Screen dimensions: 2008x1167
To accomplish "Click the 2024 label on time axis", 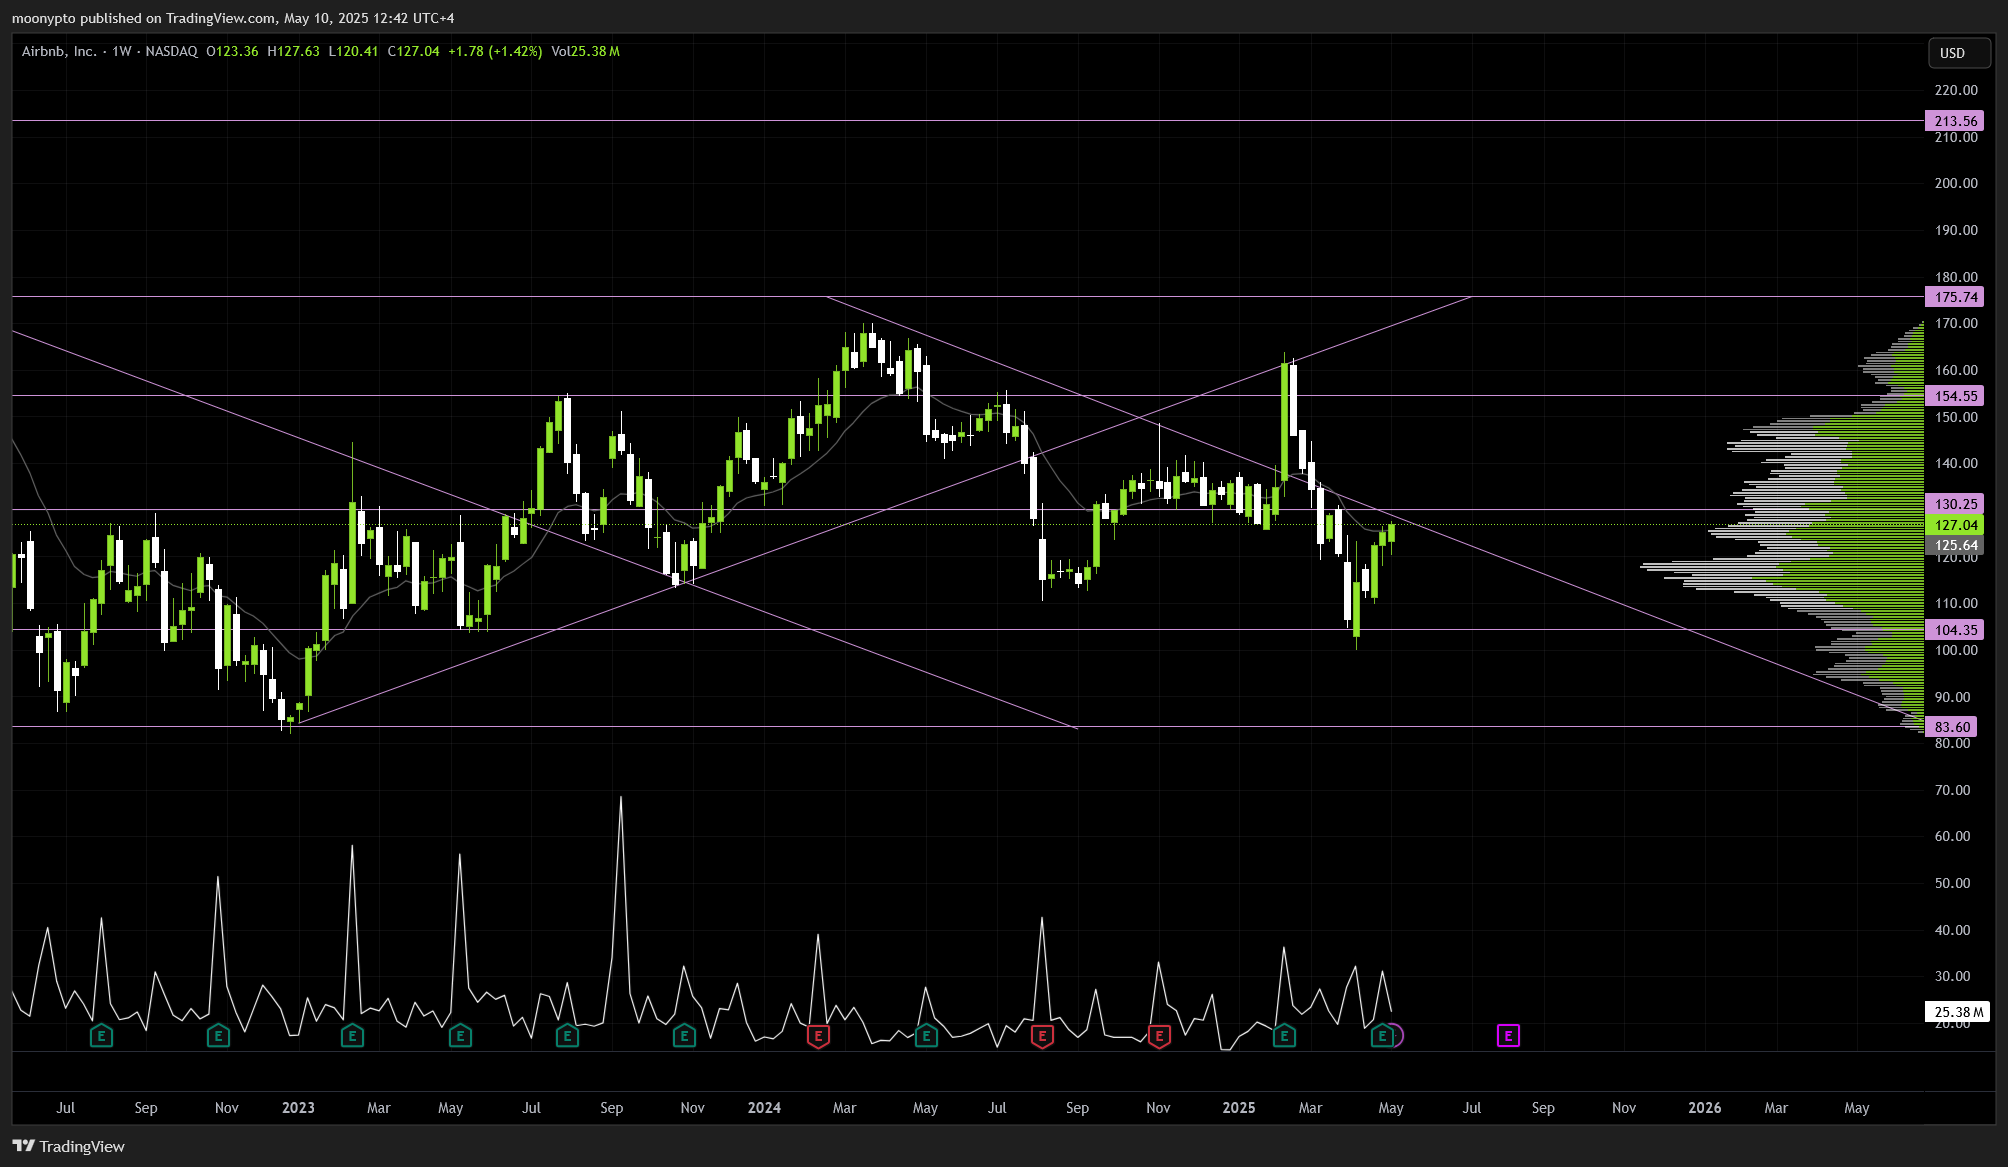I will tap(764, 1108).
